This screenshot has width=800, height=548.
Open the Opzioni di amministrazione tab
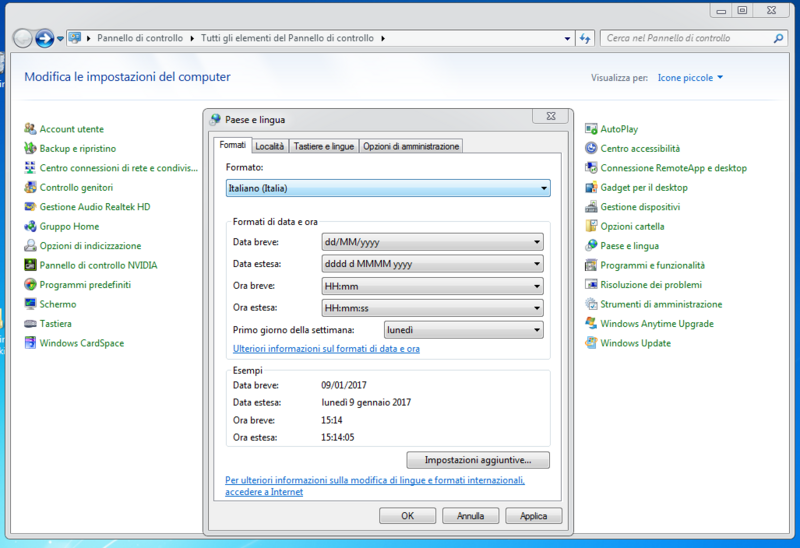[410, 146]
